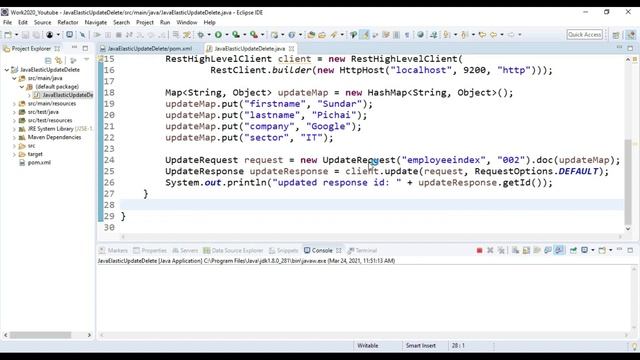This screenshot has width=640, height=360.
Task: Click Collapse All in Project Explorer
Action: [x=48, y=60]
